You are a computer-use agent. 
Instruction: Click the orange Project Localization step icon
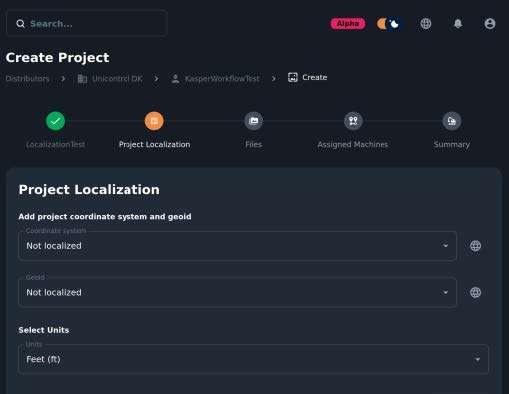[x=154, y=121]
